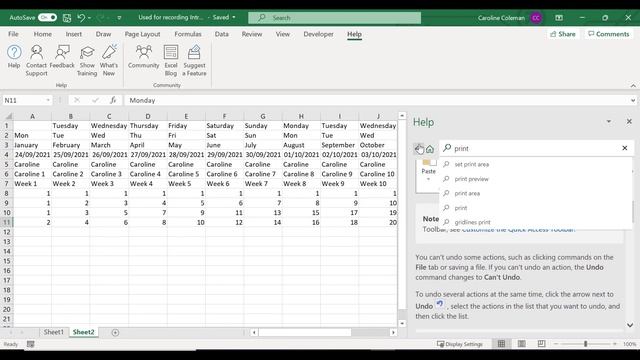Switch to the Sheet1 tab
The height and width of the screenshot is (360, 640).
pyautogui.click(x=53, y=332)
